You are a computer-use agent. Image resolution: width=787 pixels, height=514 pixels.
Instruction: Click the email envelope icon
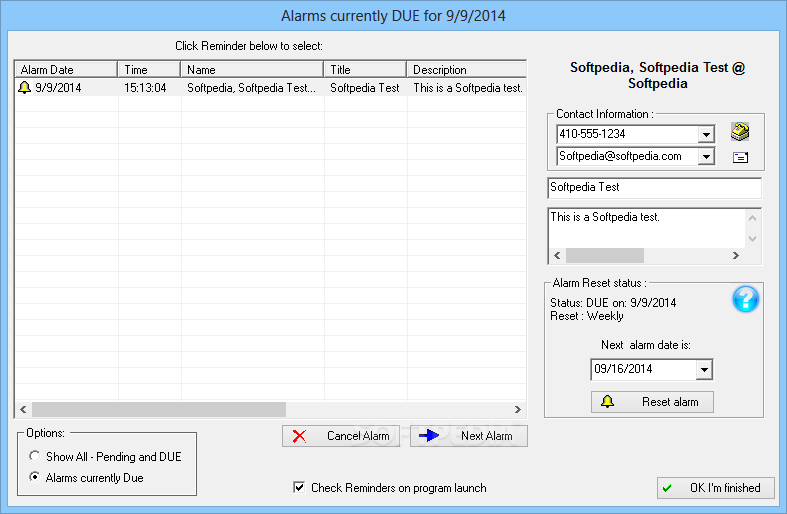740,158
